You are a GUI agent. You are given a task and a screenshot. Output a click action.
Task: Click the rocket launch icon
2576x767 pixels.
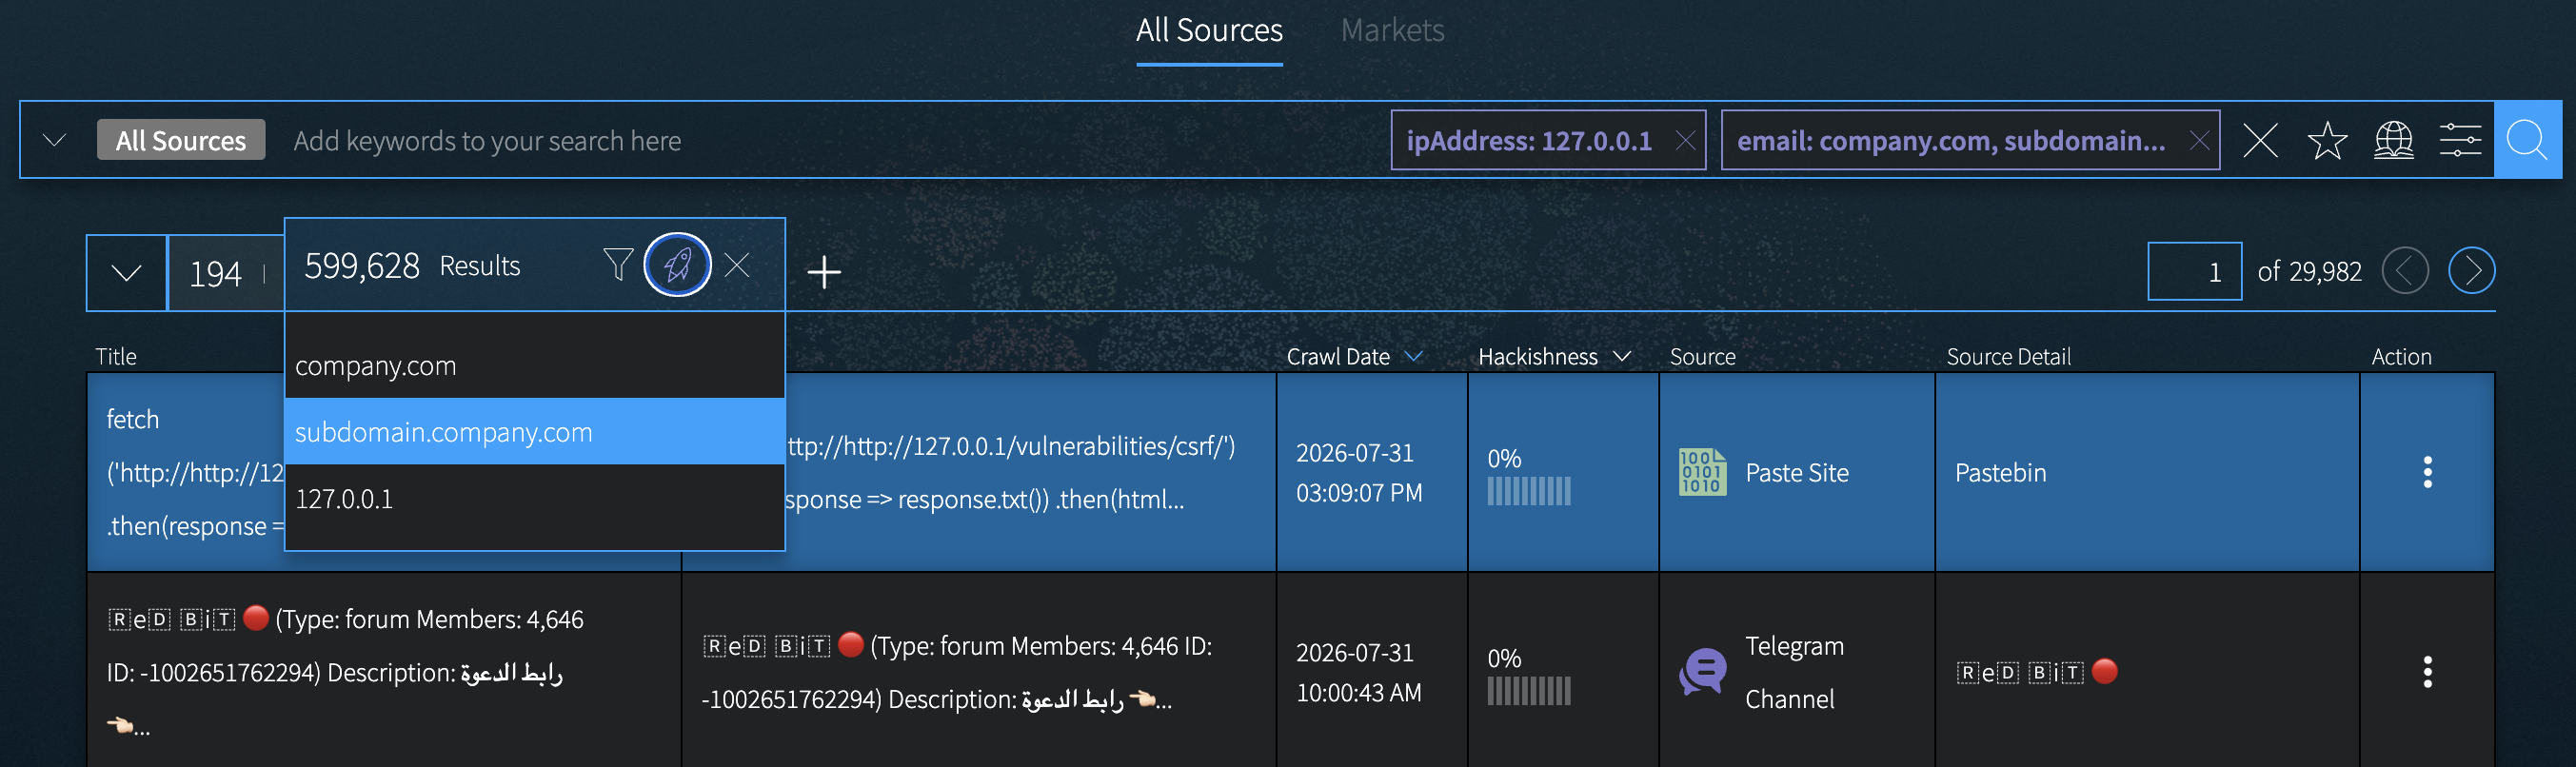(677, 265)
